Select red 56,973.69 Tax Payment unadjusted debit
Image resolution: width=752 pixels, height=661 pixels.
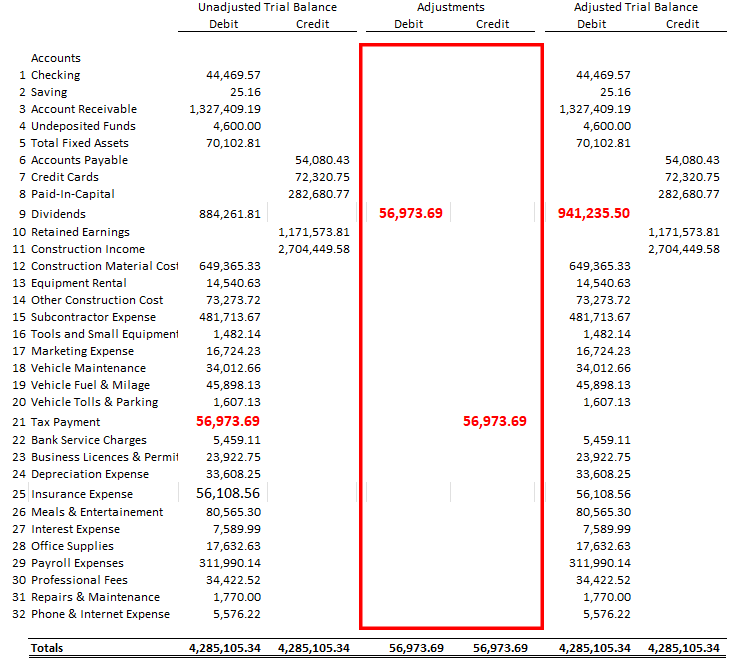click(x=228, y=422)
